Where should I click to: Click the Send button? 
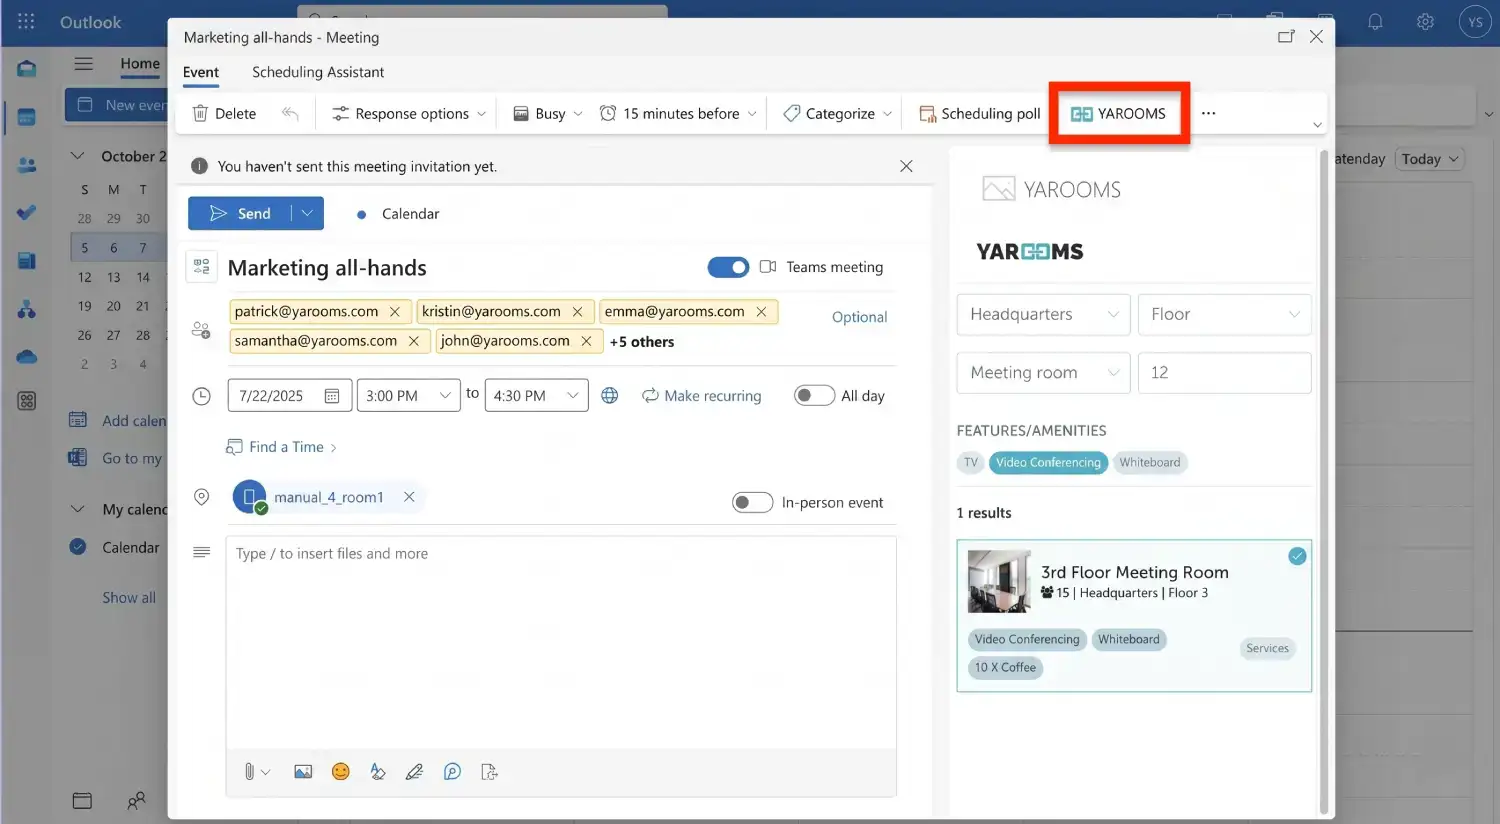tap(240, 213)
